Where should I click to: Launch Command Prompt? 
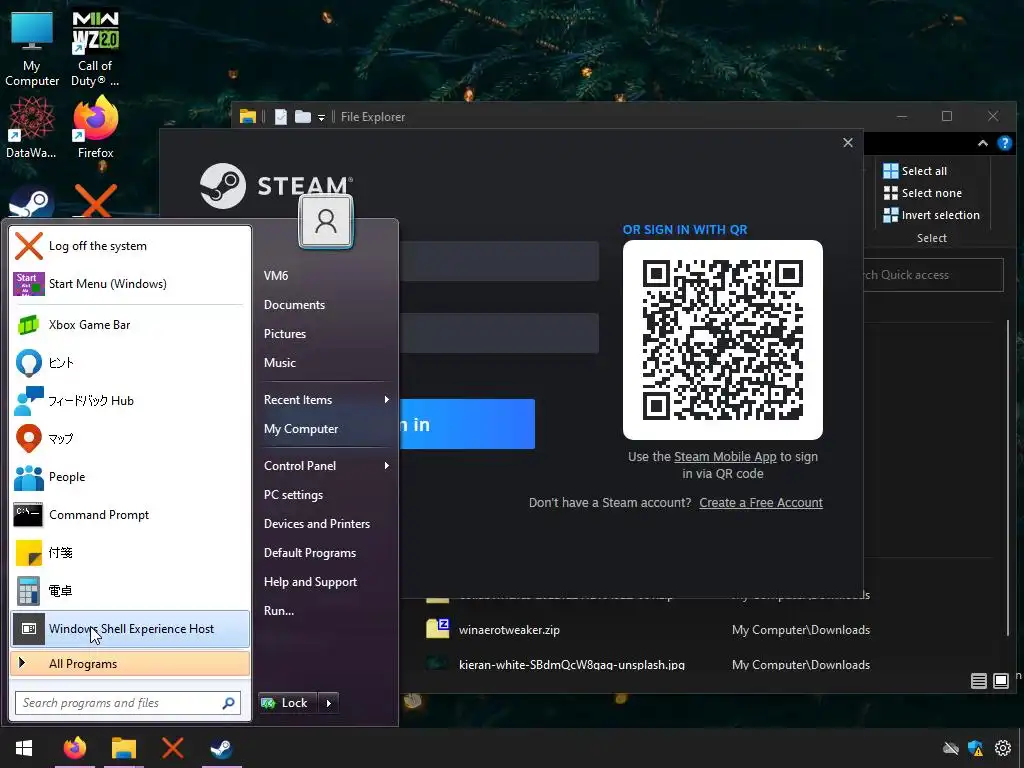point(130,515)
